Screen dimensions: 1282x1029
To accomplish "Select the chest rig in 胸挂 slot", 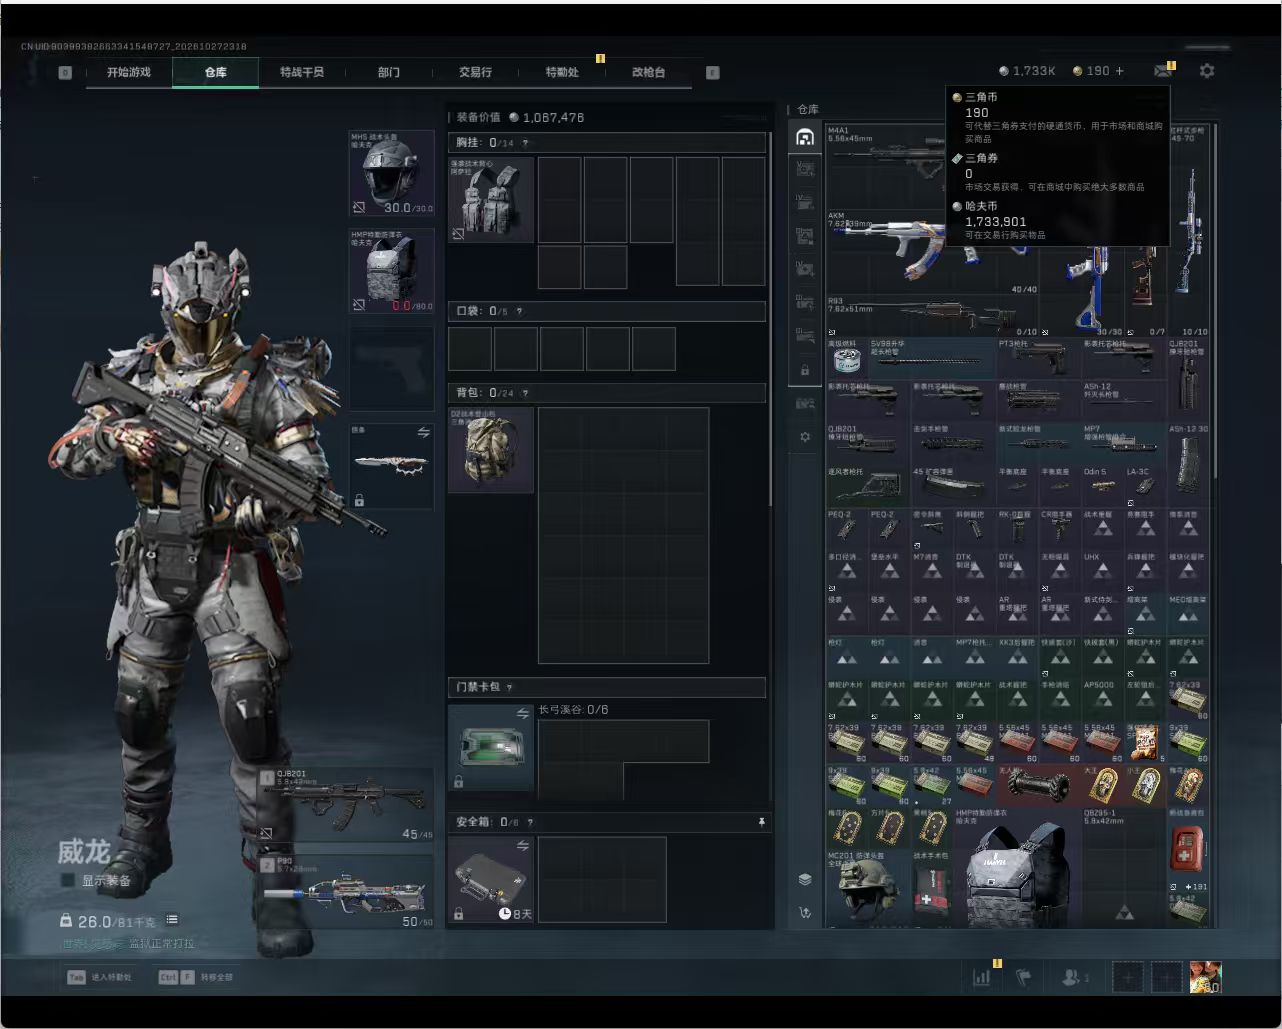I will (x=491, y=199).
